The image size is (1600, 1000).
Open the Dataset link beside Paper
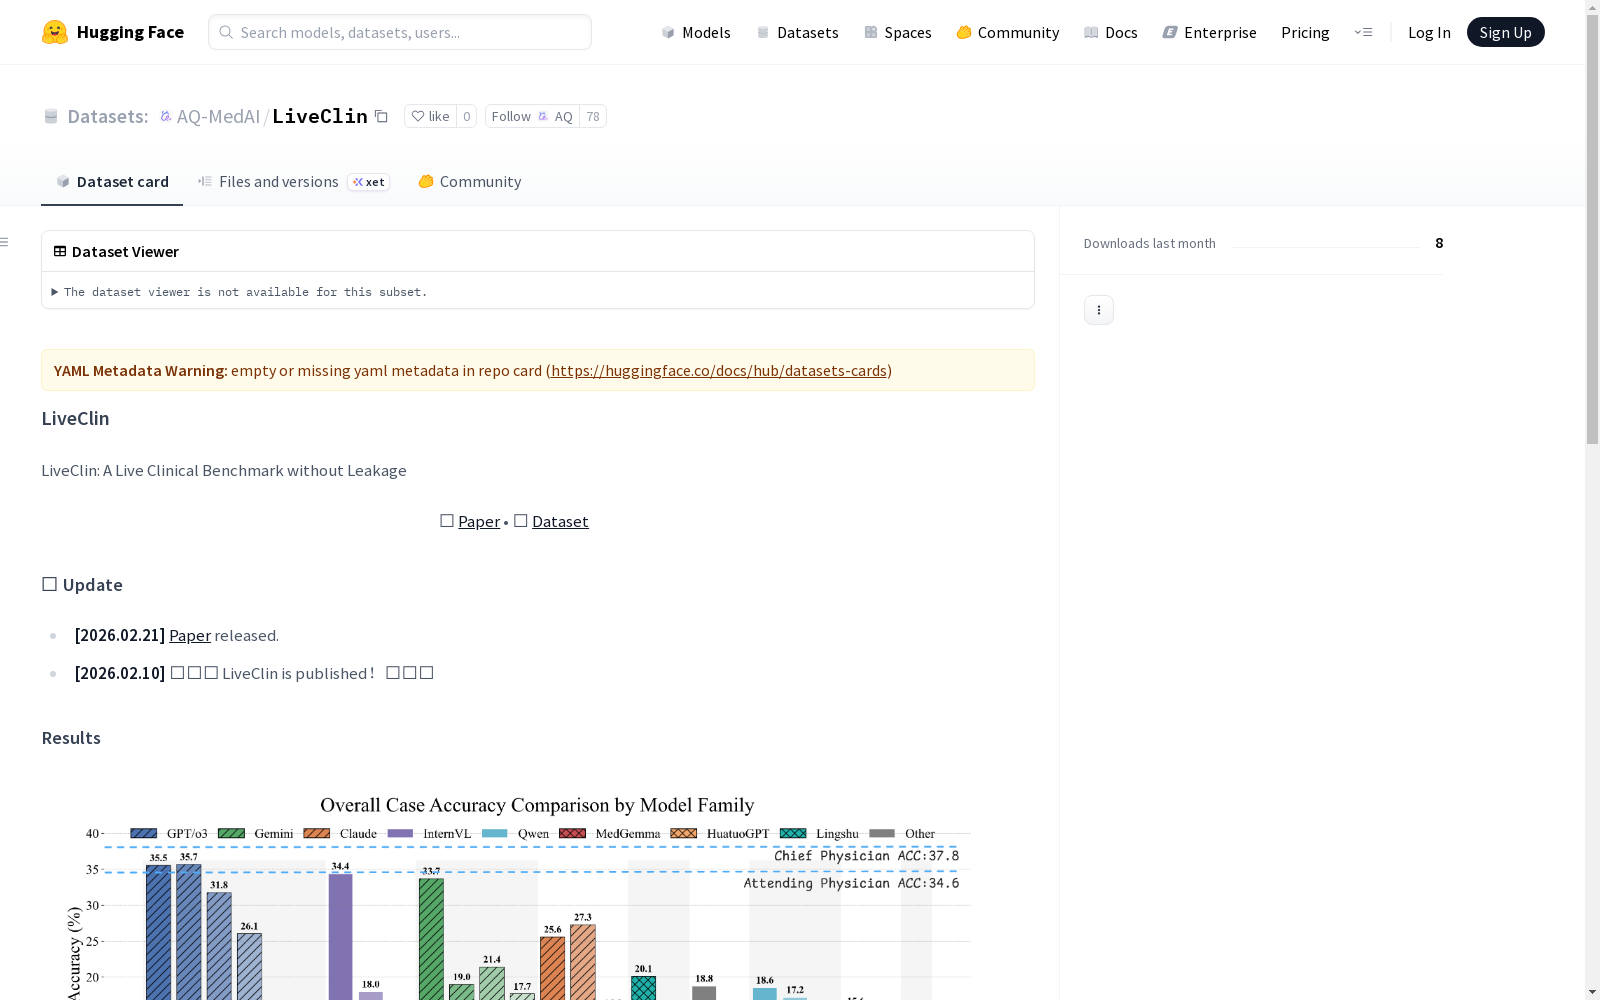pyautogui.click(x=560, y=521)
